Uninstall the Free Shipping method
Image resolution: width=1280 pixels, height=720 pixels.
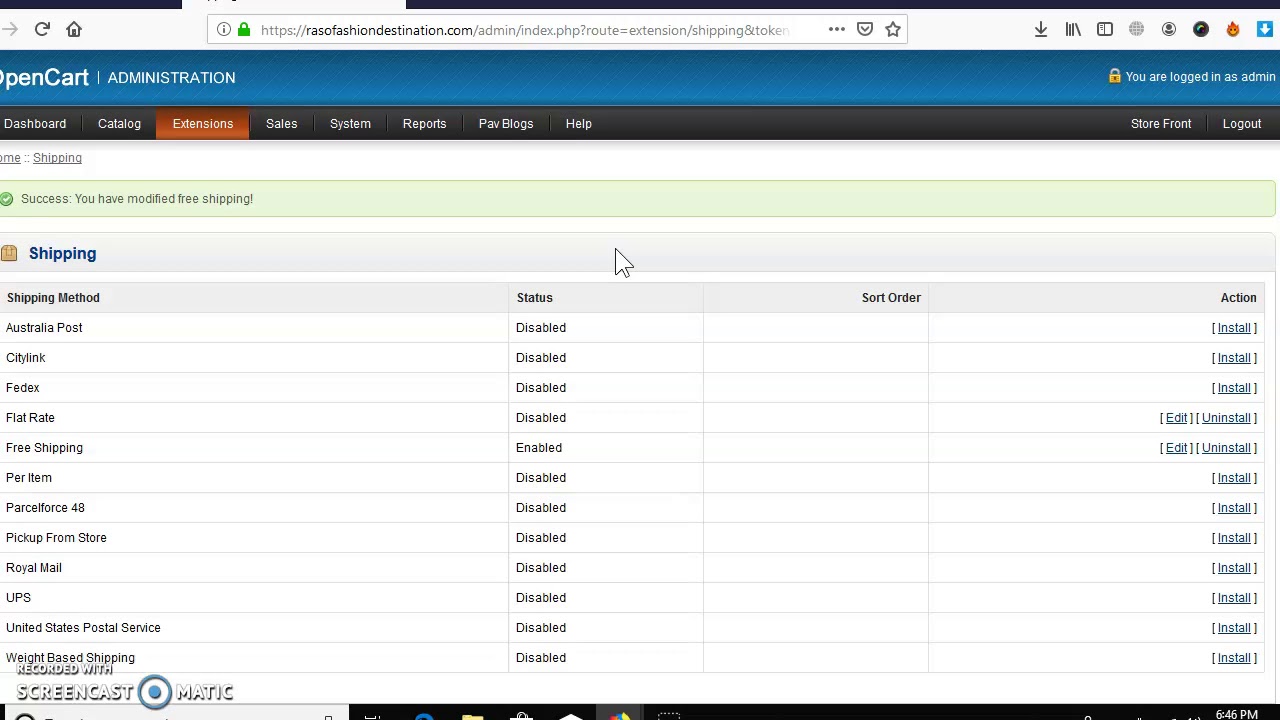pyautogui.click(x=1226, y=448)
